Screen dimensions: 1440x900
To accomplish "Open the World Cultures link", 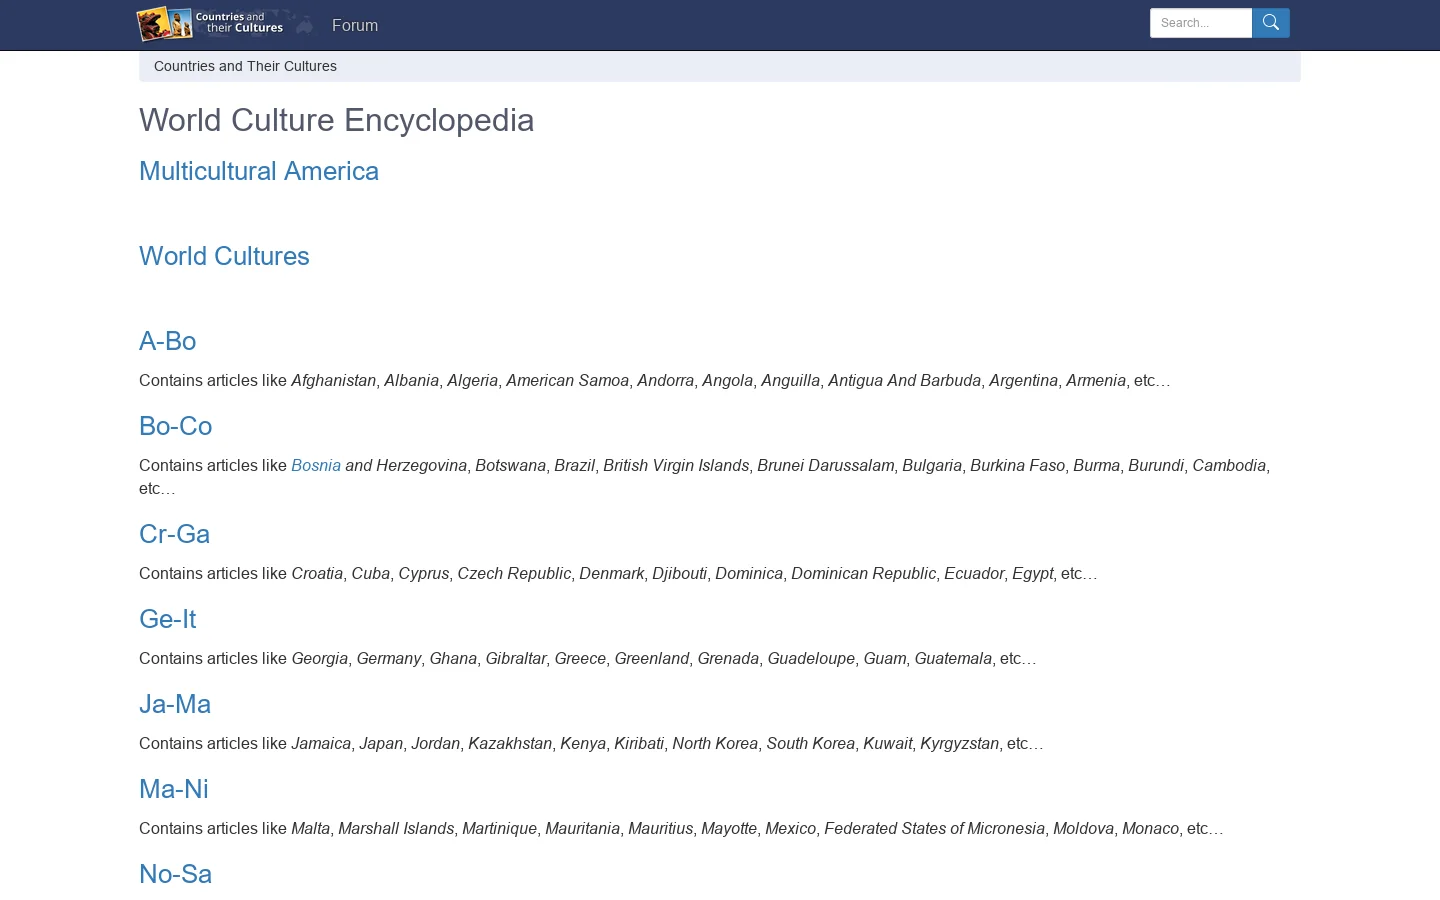I will [x=224, y=256].
